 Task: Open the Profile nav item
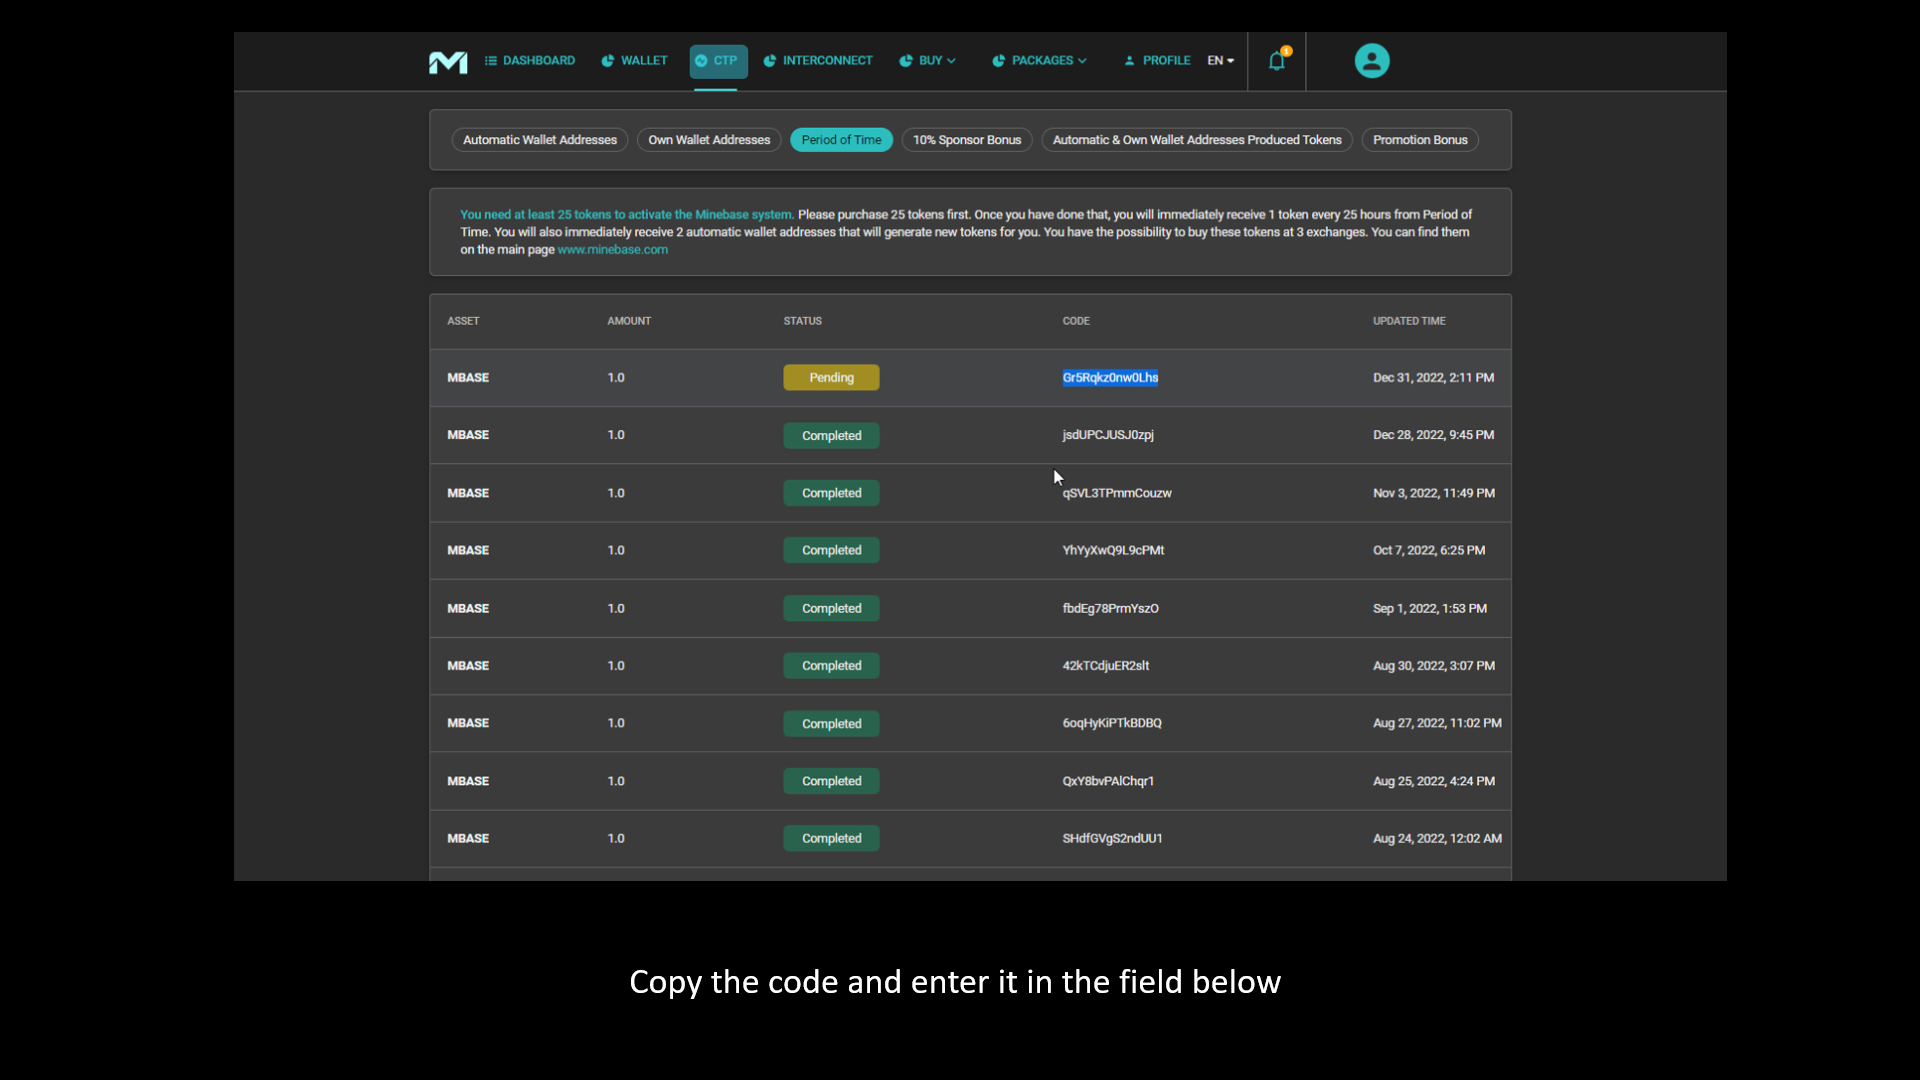click(1157, 61)
